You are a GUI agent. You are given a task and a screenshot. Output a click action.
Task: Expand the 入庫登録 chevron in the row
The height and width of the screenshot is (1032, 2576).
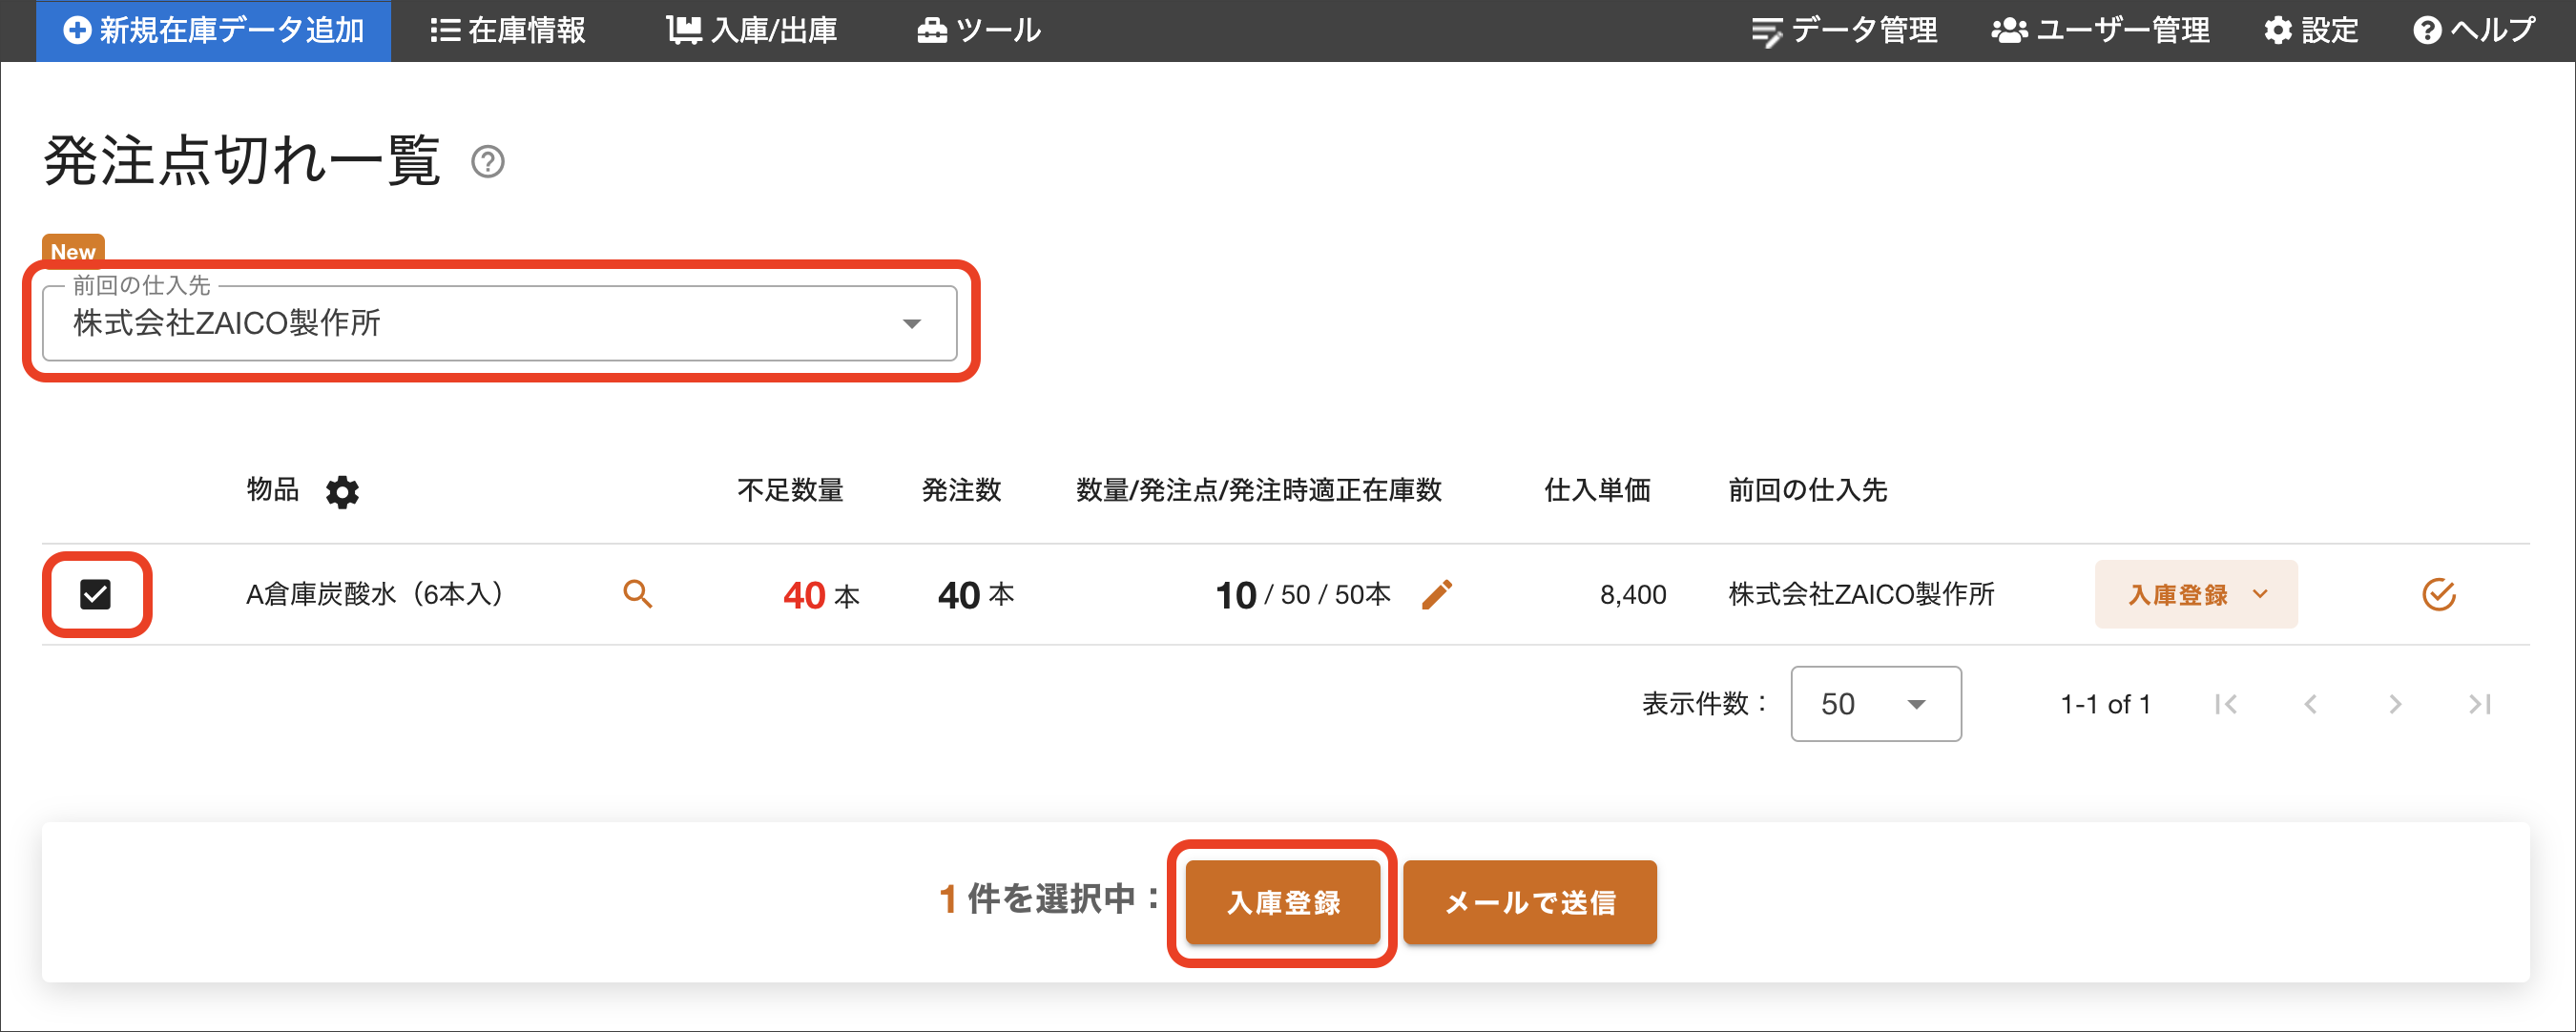[x=2260, y=593]
